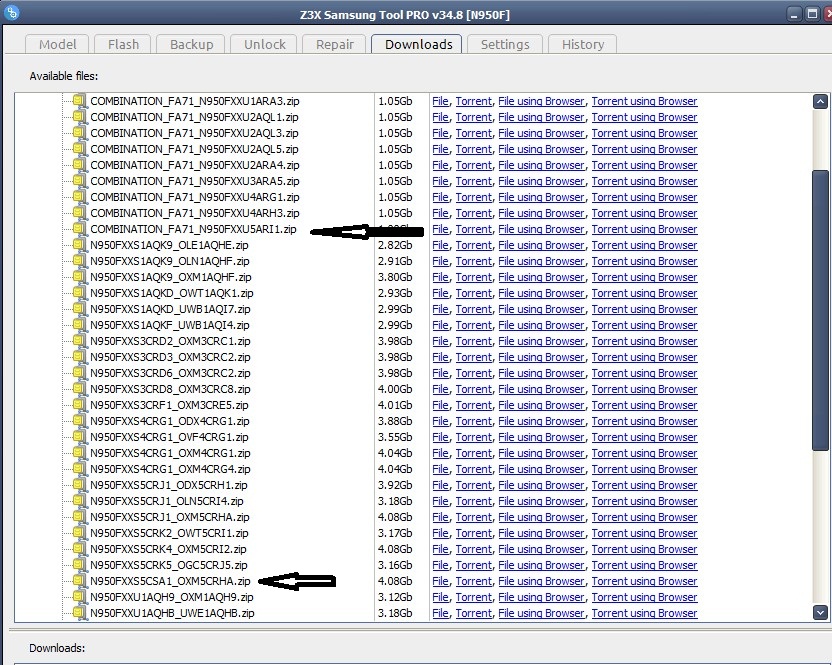832x665 pixels.
Task: Open the Unlock tab
Action: 264,44
